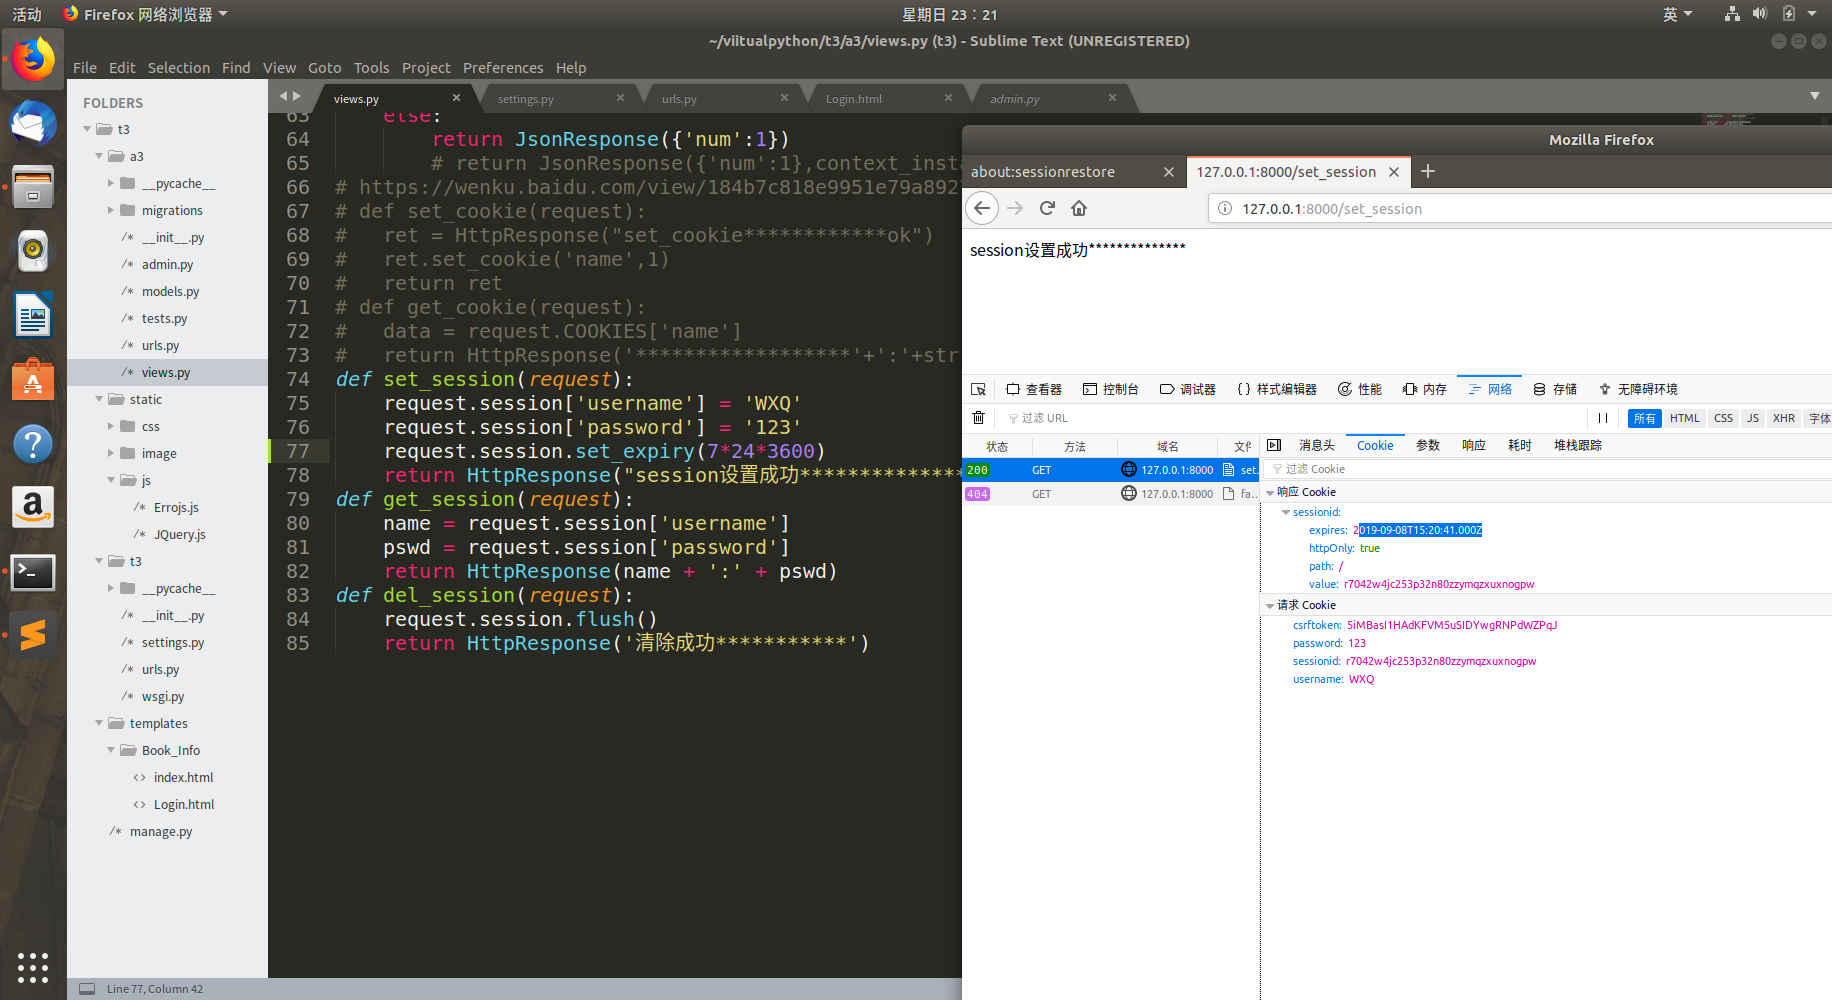Open JQuery.js in the sidebar
Image resolution: width=1832 pixels, height=1000 pixels.
tap(179, 534)
